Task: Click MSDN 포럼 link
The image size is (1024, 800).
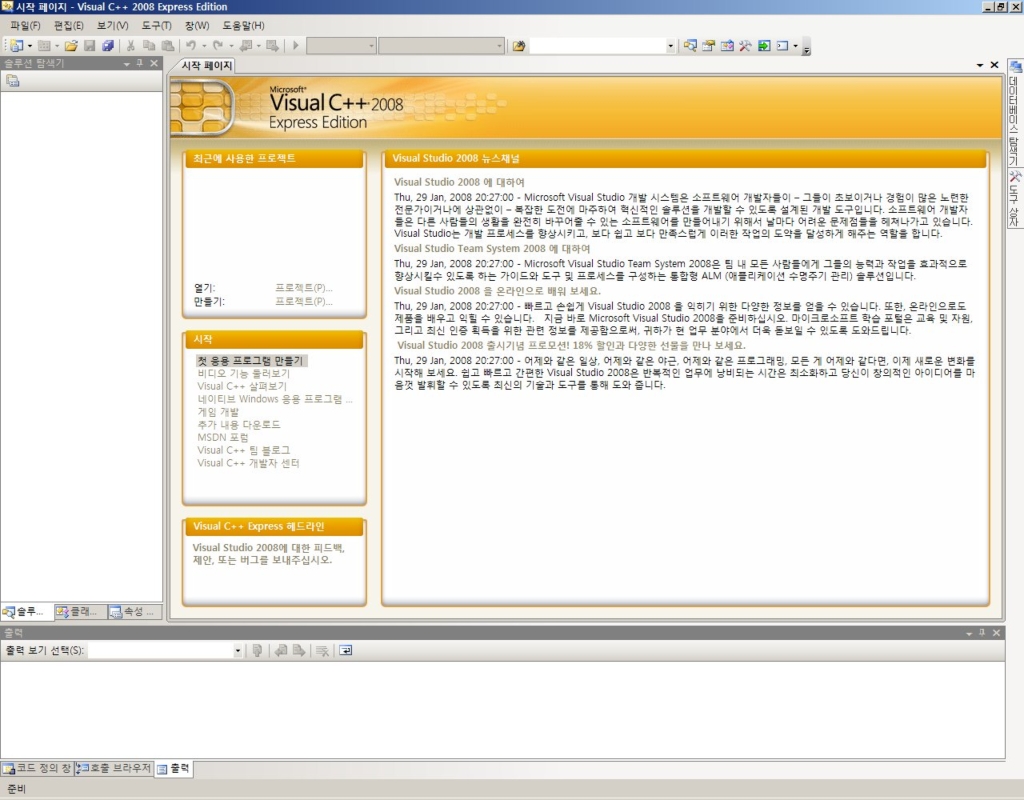Action: tap(223, 437)
